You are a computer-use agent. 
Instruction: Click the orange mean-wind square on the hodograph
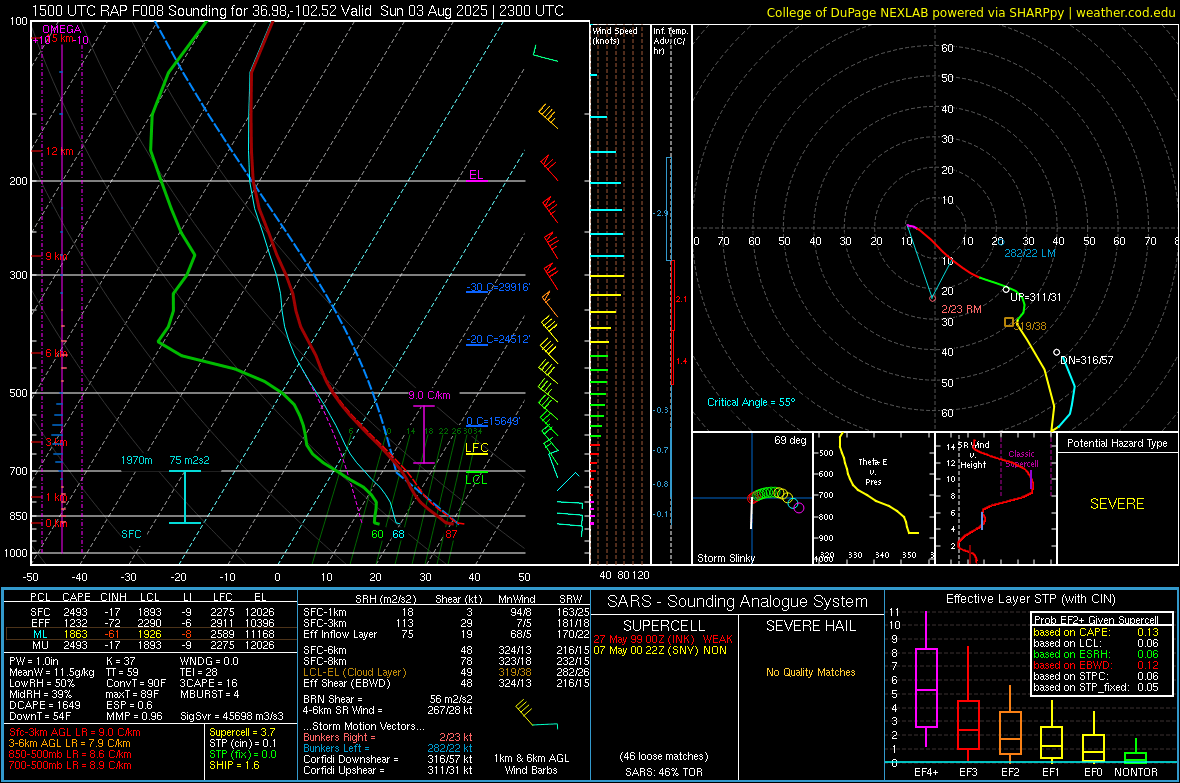(x=1009, y=322)
